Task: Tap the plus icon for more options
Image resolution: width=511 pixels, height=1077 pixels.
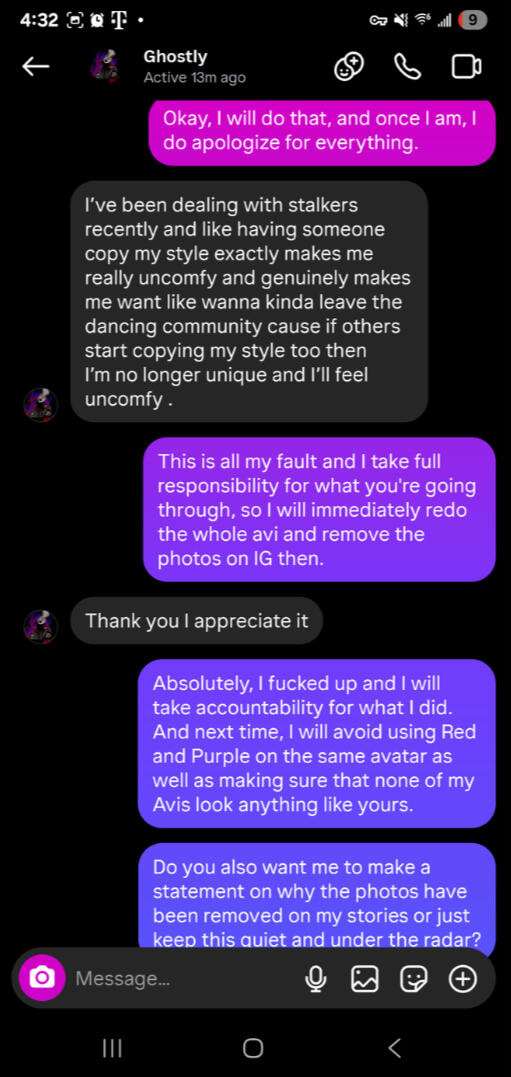Action: 463,979
